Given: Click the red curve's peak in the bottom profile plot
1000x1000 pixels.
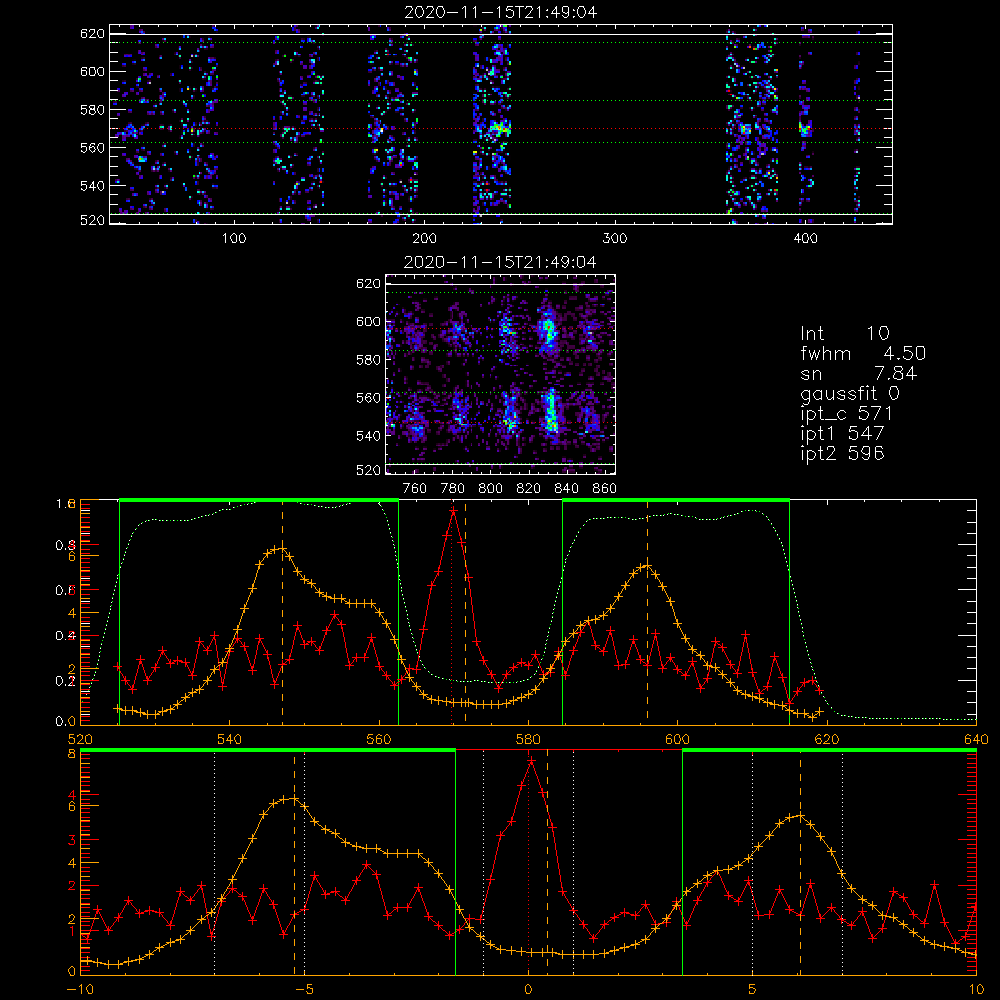Looking at the screenshot, I should [x=531, y=761].
